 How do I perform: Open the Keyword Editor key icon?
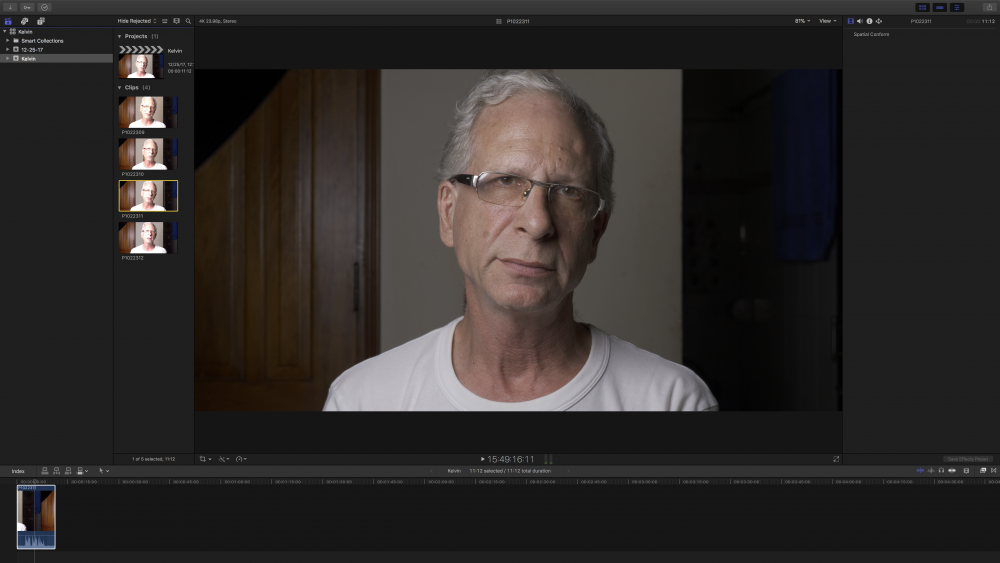(x=27, y=7)
